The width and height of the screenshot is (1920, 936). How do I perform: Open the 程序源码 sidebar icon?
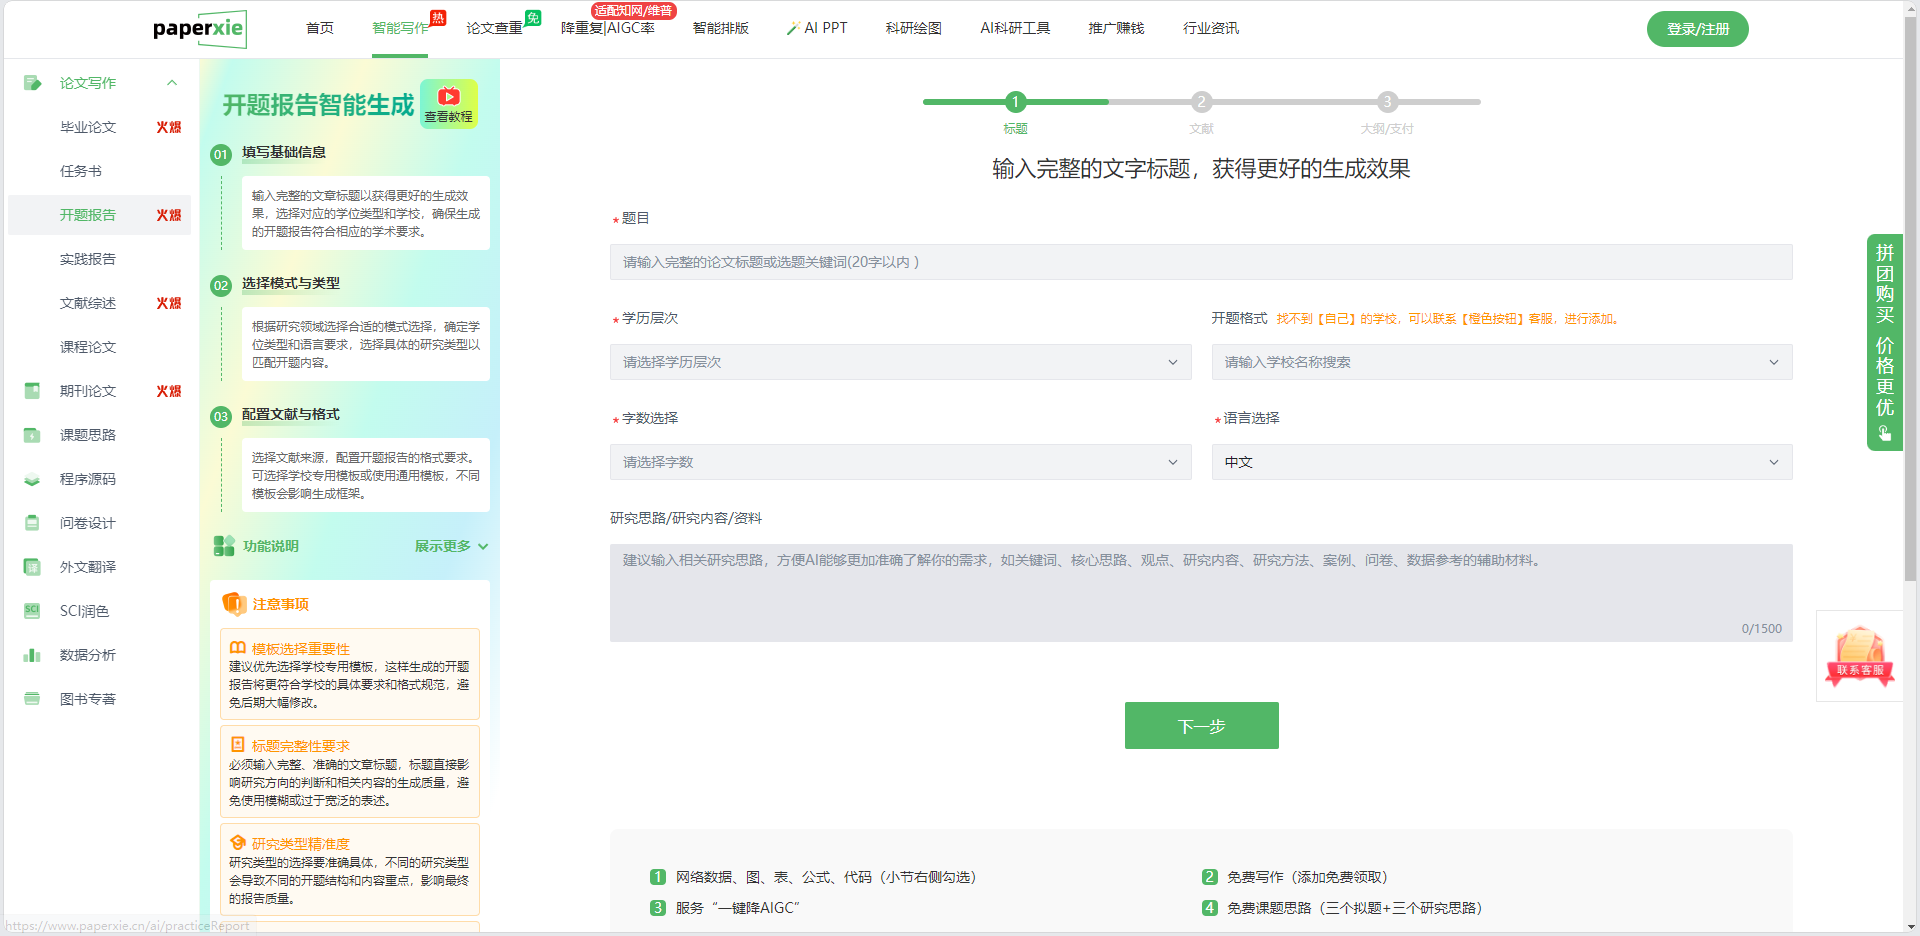click(32, 479)
